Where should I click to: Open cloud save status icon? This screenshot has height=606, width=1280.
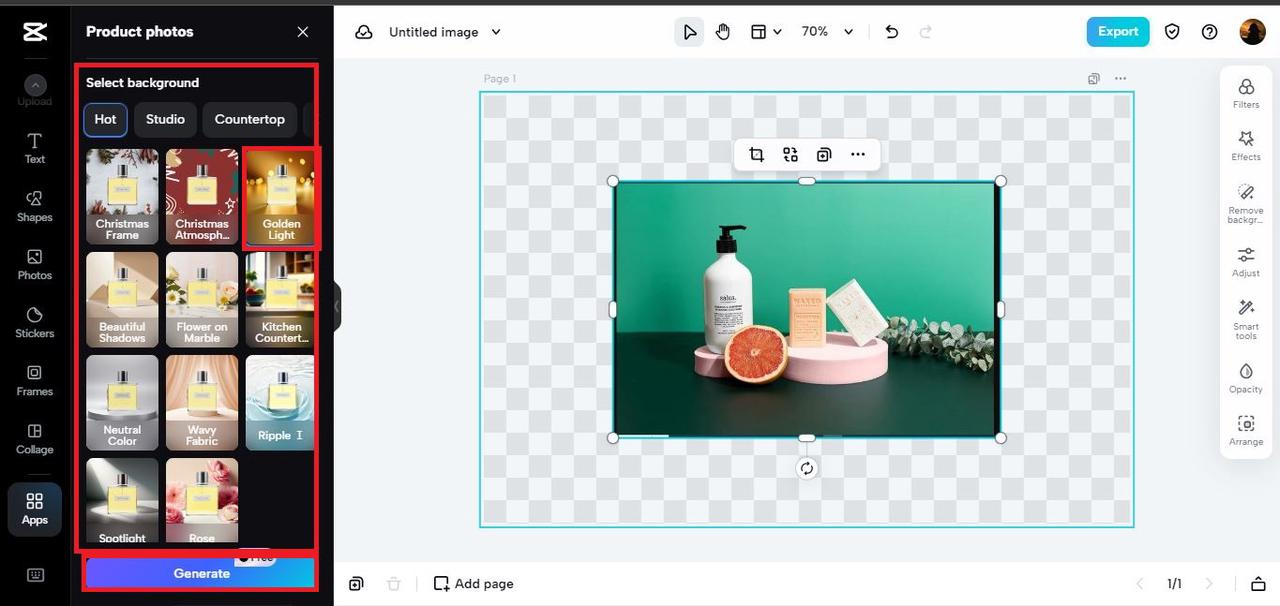tap(364, 32)
